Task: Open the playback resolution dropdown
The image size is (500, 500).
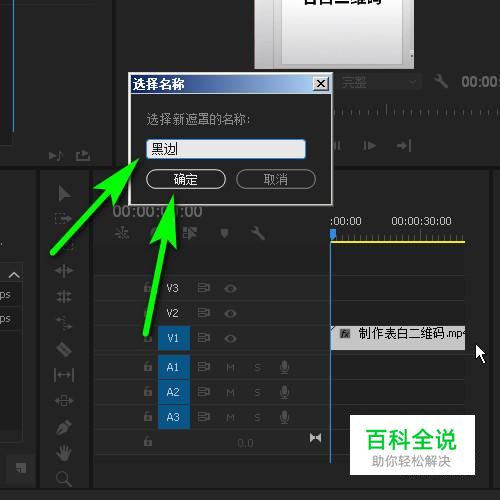Action: pyautogui.click(x=381, y=82)
